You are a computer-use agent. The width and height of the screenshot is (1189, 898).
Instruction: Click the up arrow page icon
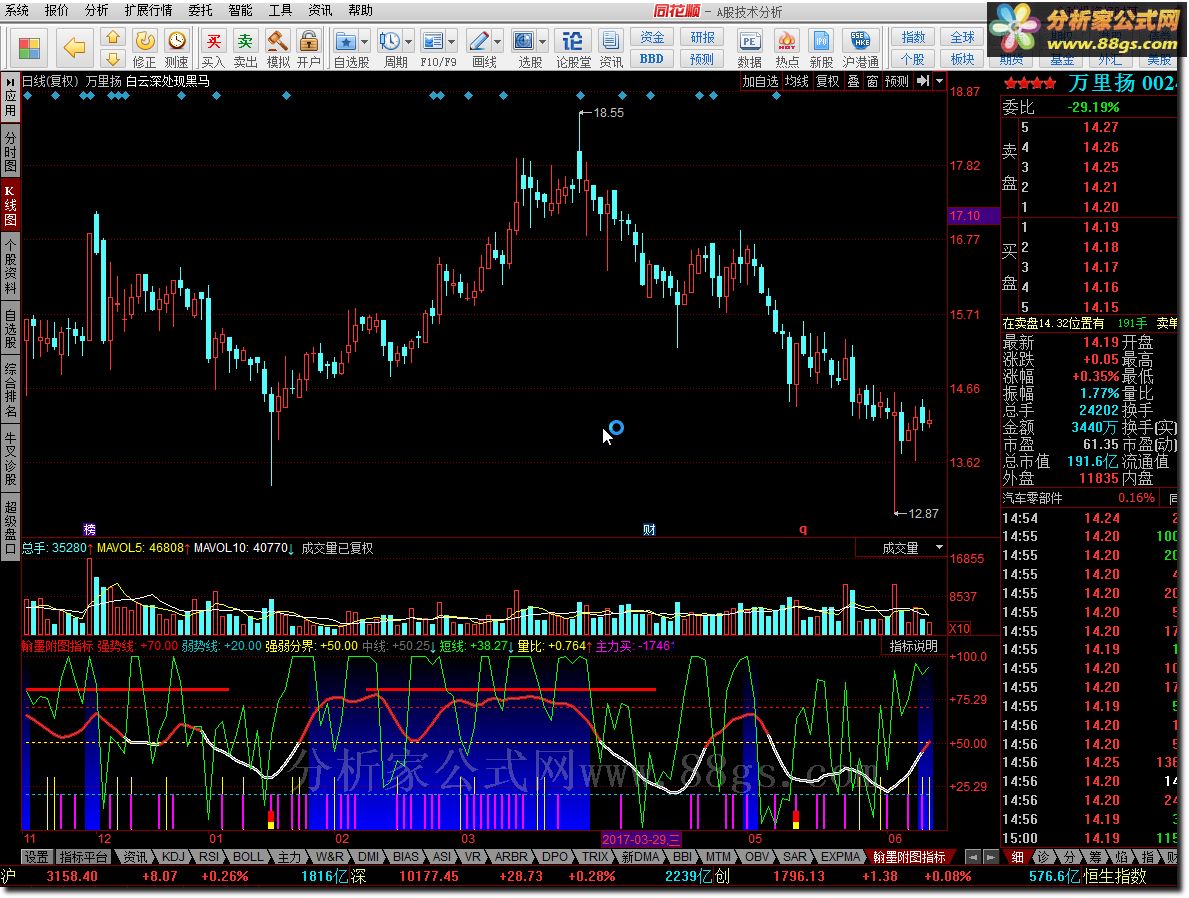click(112, 37)
